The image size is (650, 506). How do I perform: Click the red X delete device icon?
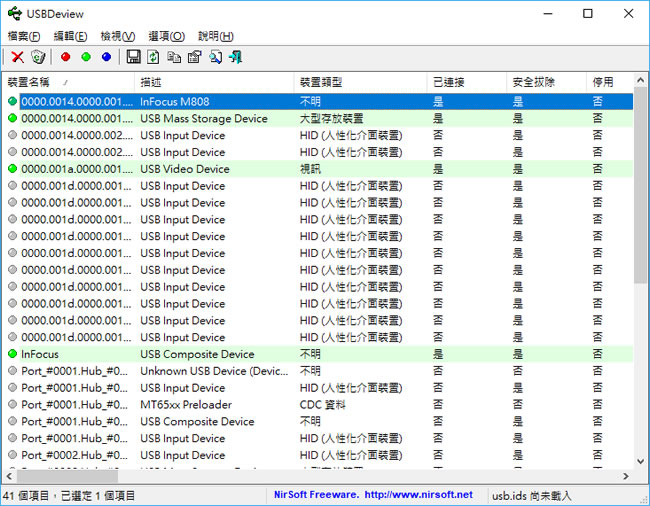pos(17,57)
